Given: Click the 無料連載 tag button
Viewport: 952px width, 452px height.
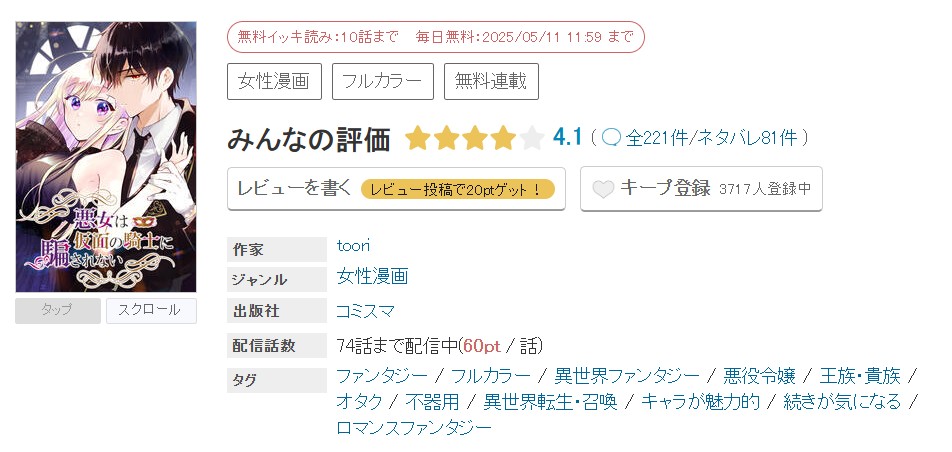Looking at the screenshot, I should pos(491,81).
